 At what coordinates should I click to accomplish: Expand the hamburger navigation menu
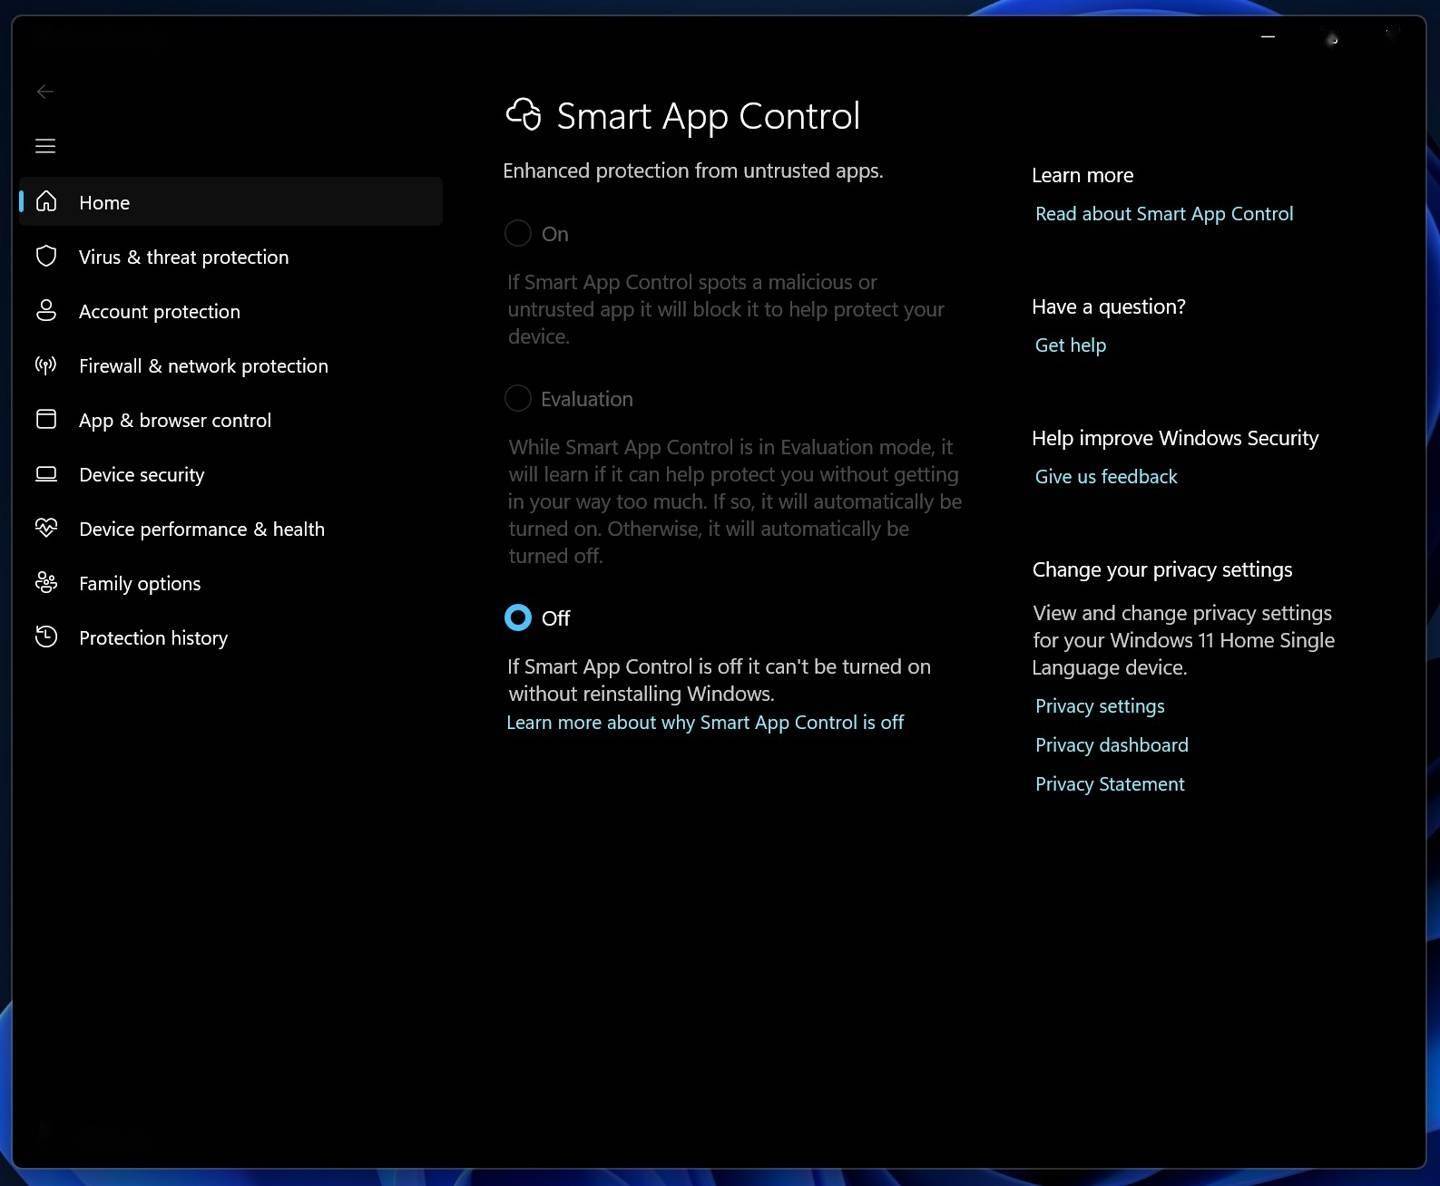45,146
